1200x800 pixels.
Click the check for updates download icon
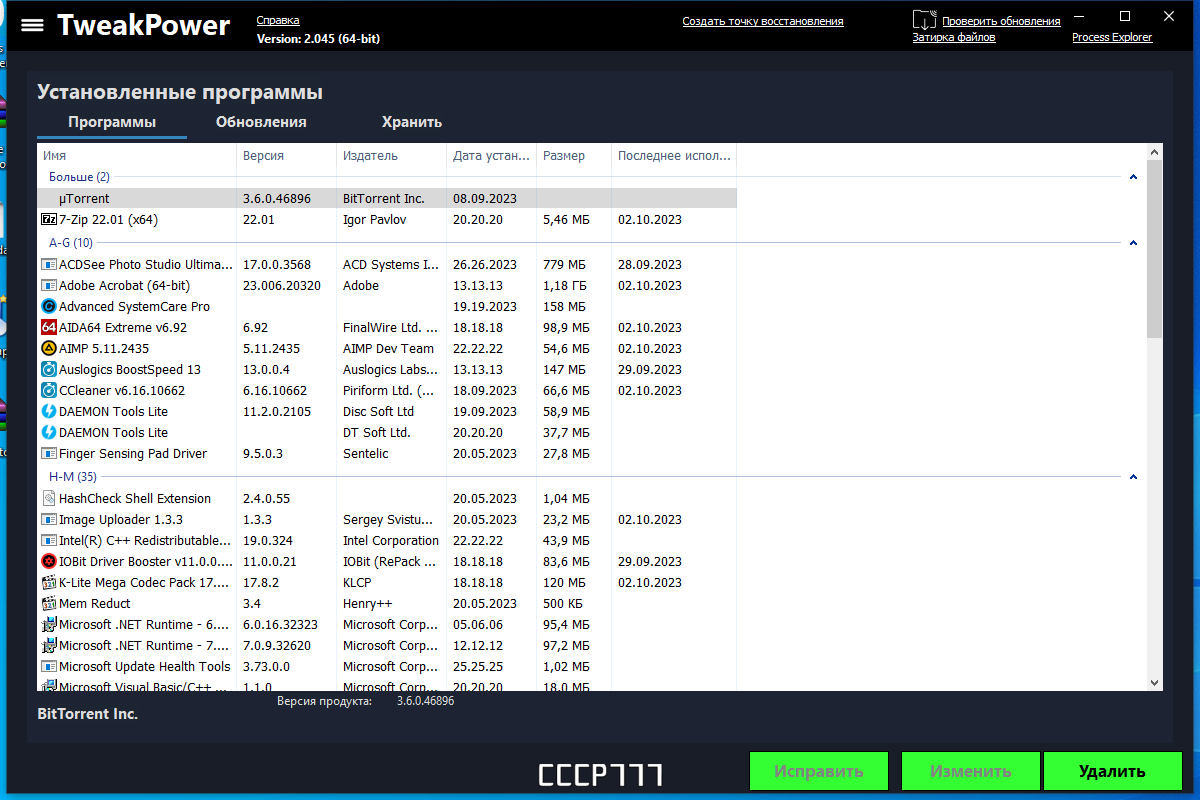pos(925,20)
